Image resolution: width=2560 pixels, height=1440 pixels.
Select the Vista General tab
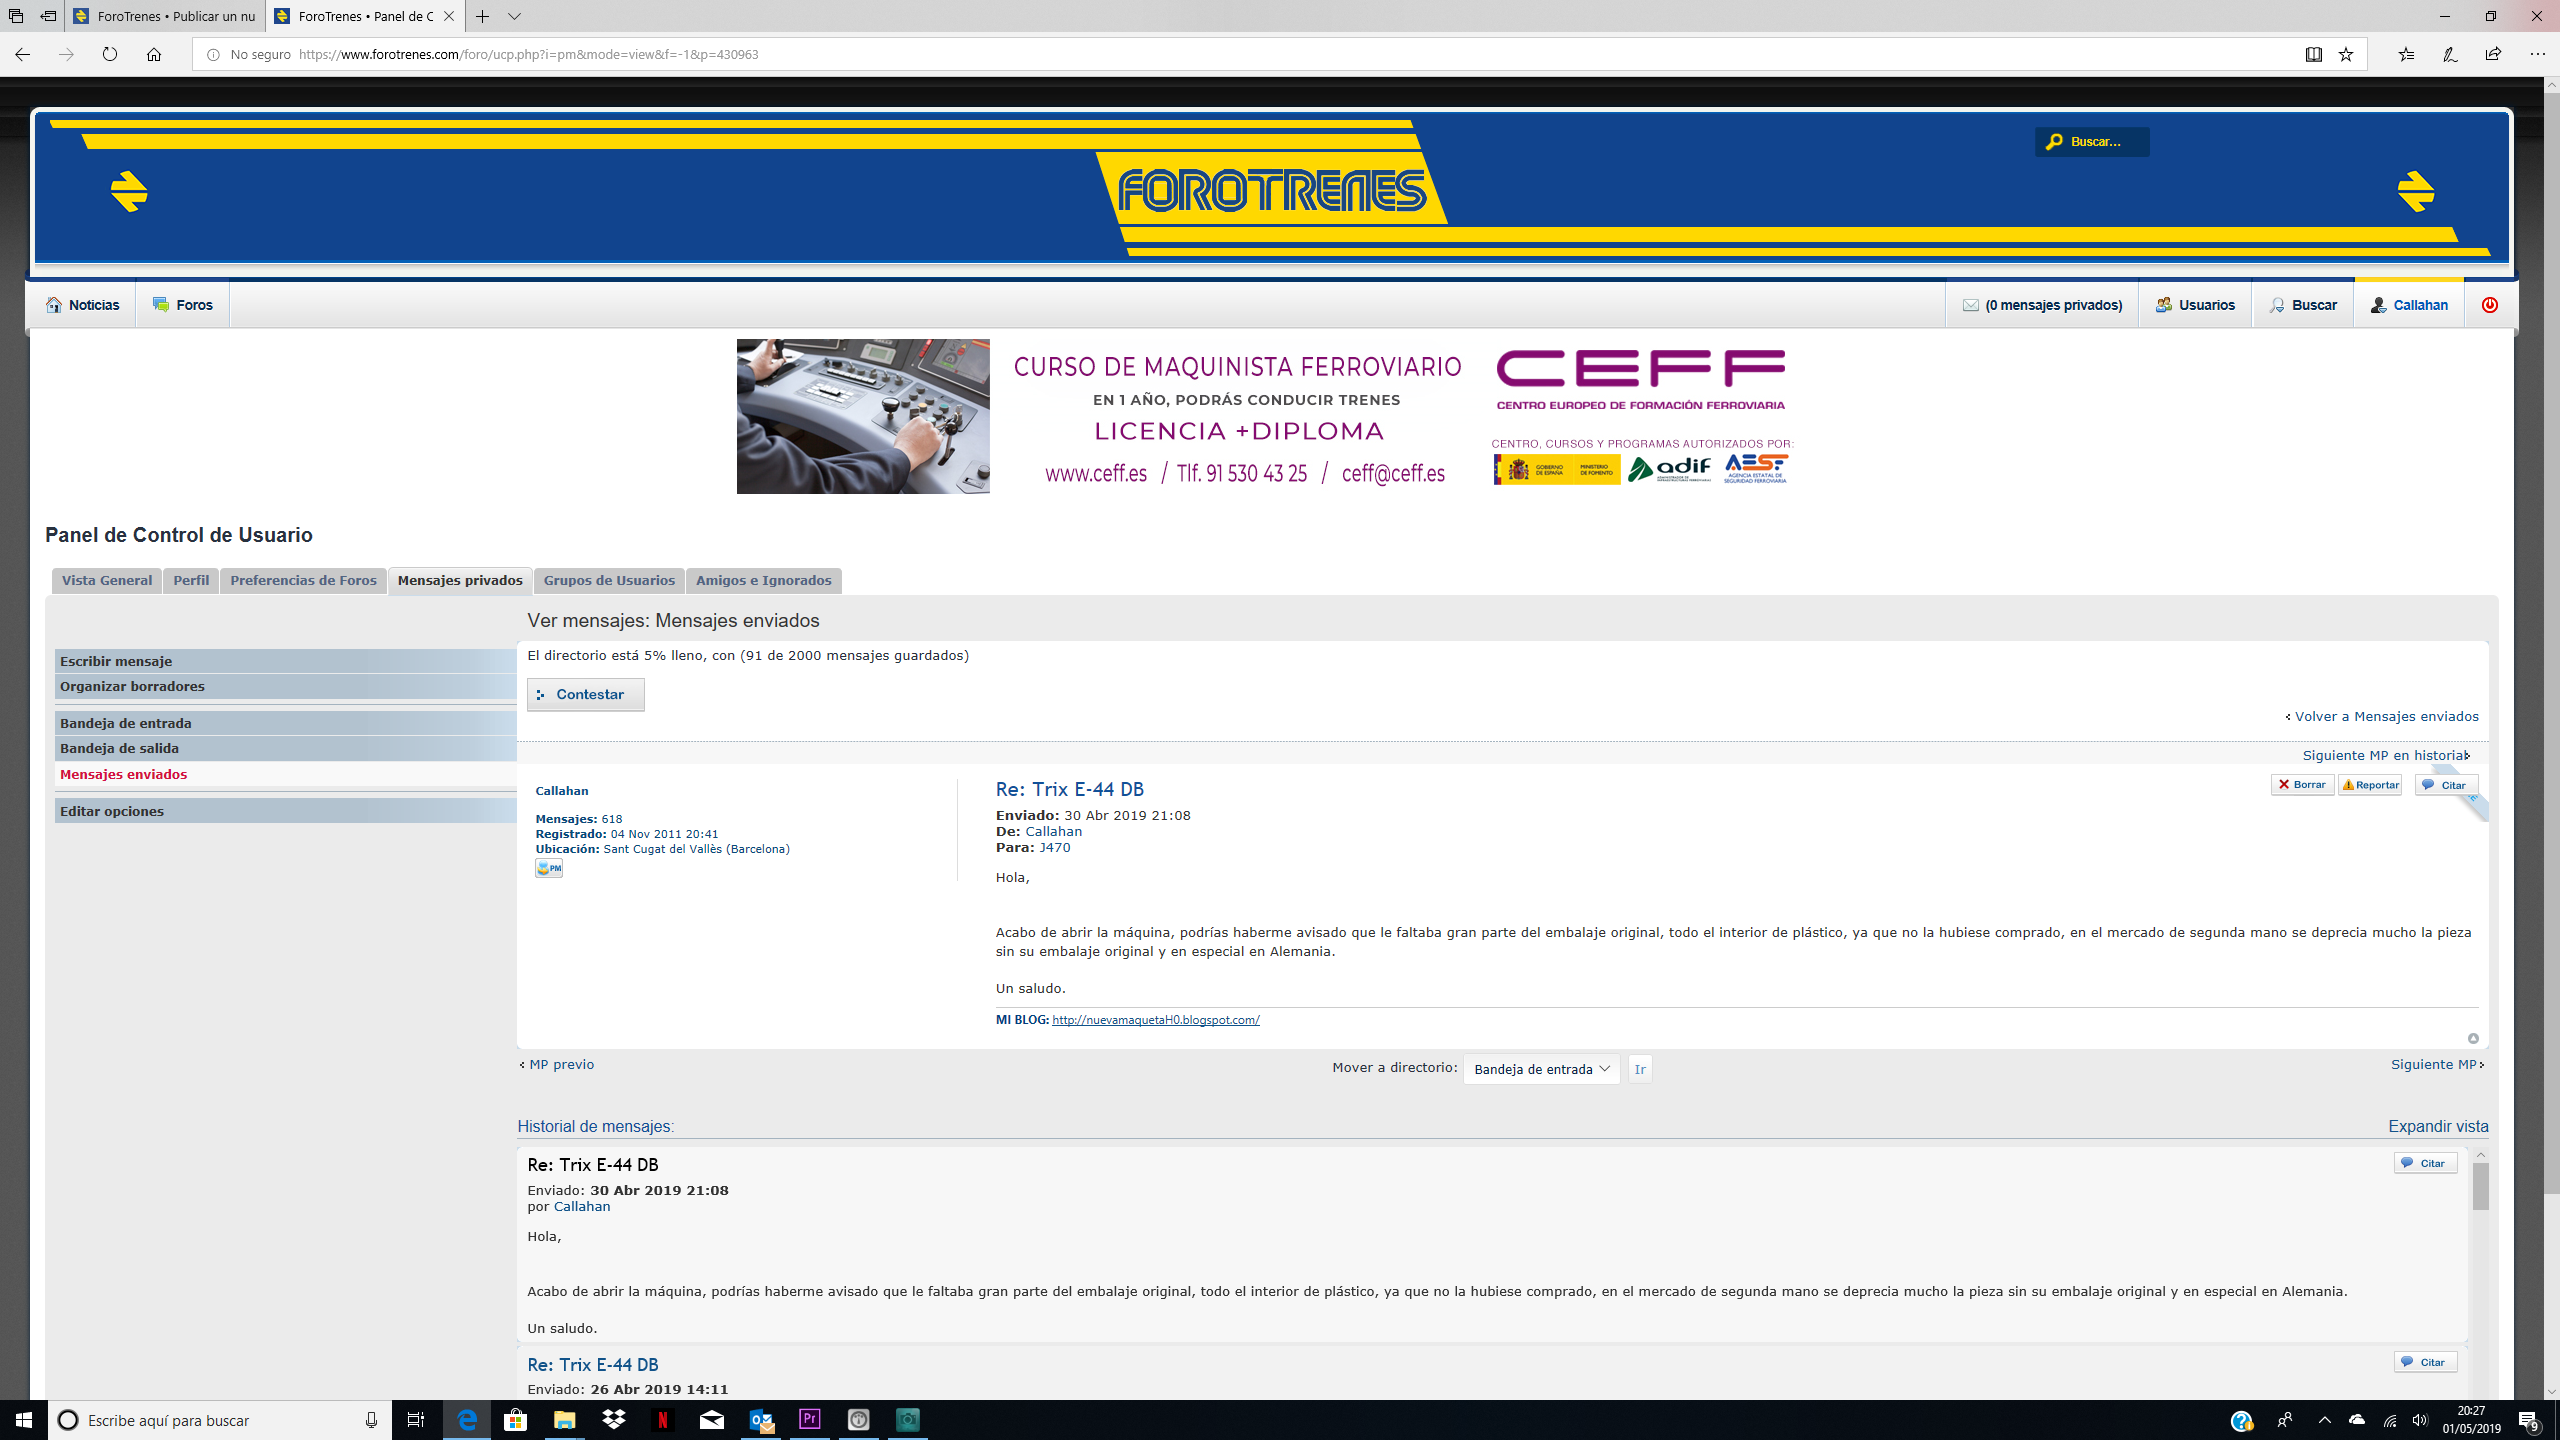click(107, 580)
